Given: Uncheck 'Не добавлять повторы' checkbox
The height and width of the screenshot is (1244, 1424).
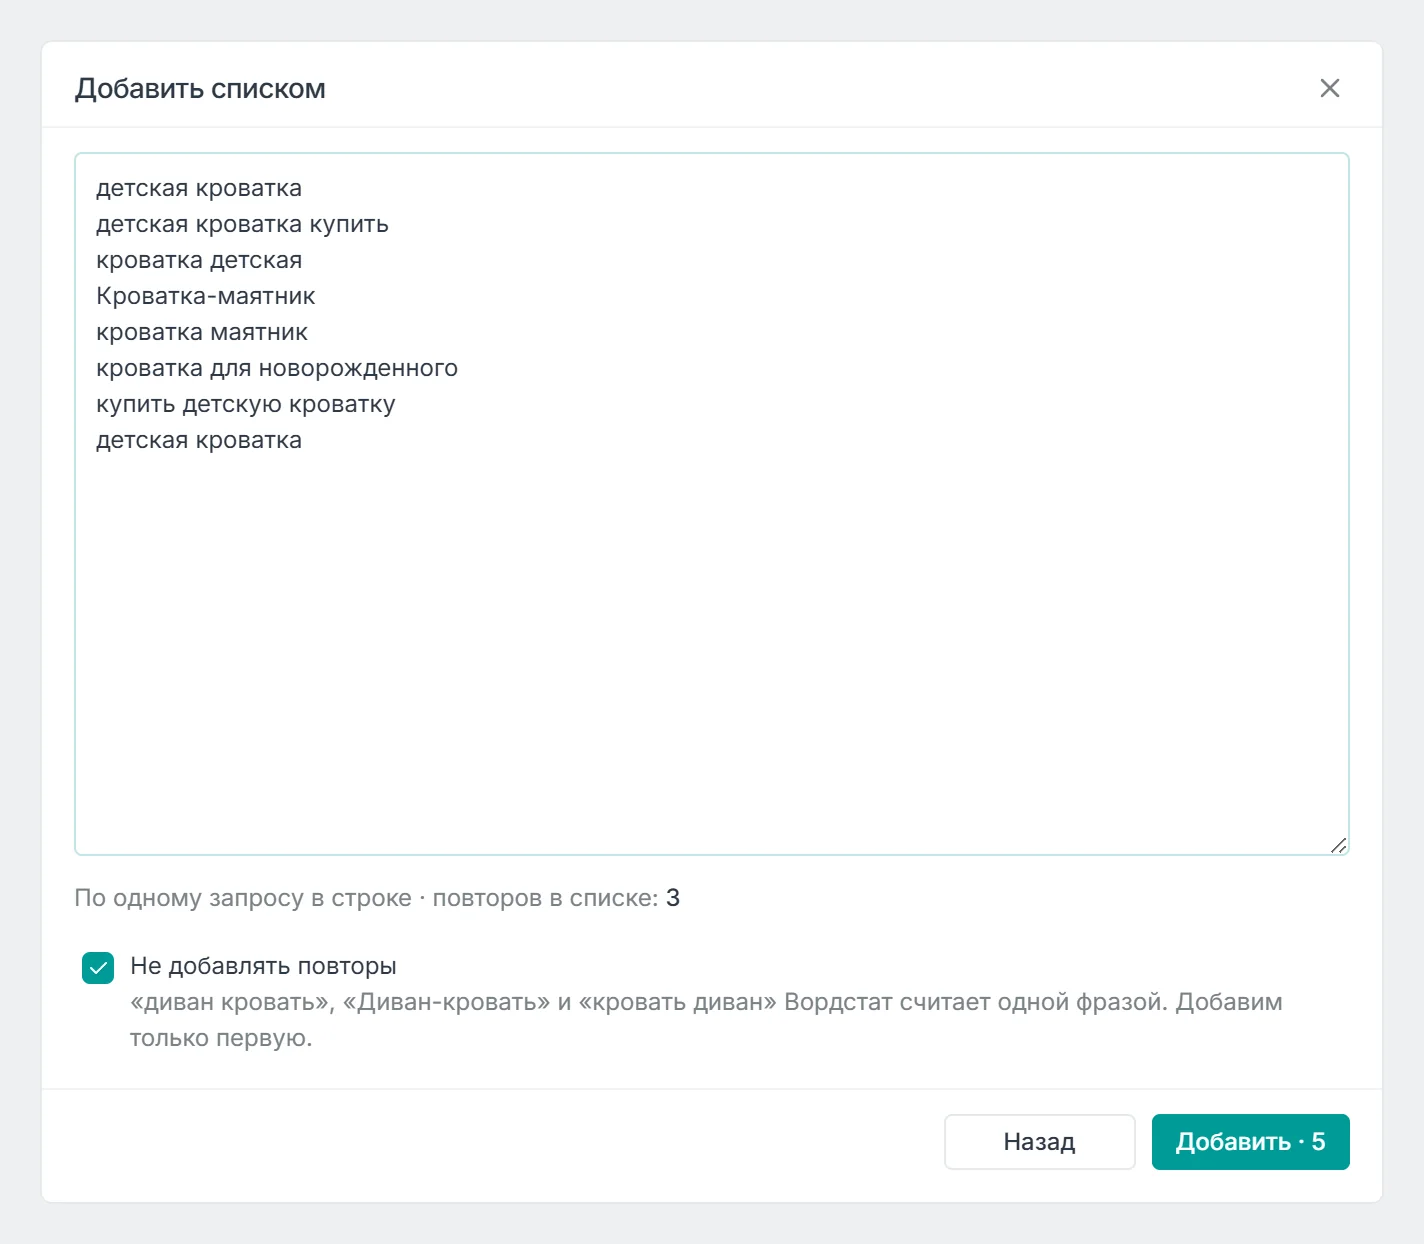Looking at the screenshot, I should 98,967.
